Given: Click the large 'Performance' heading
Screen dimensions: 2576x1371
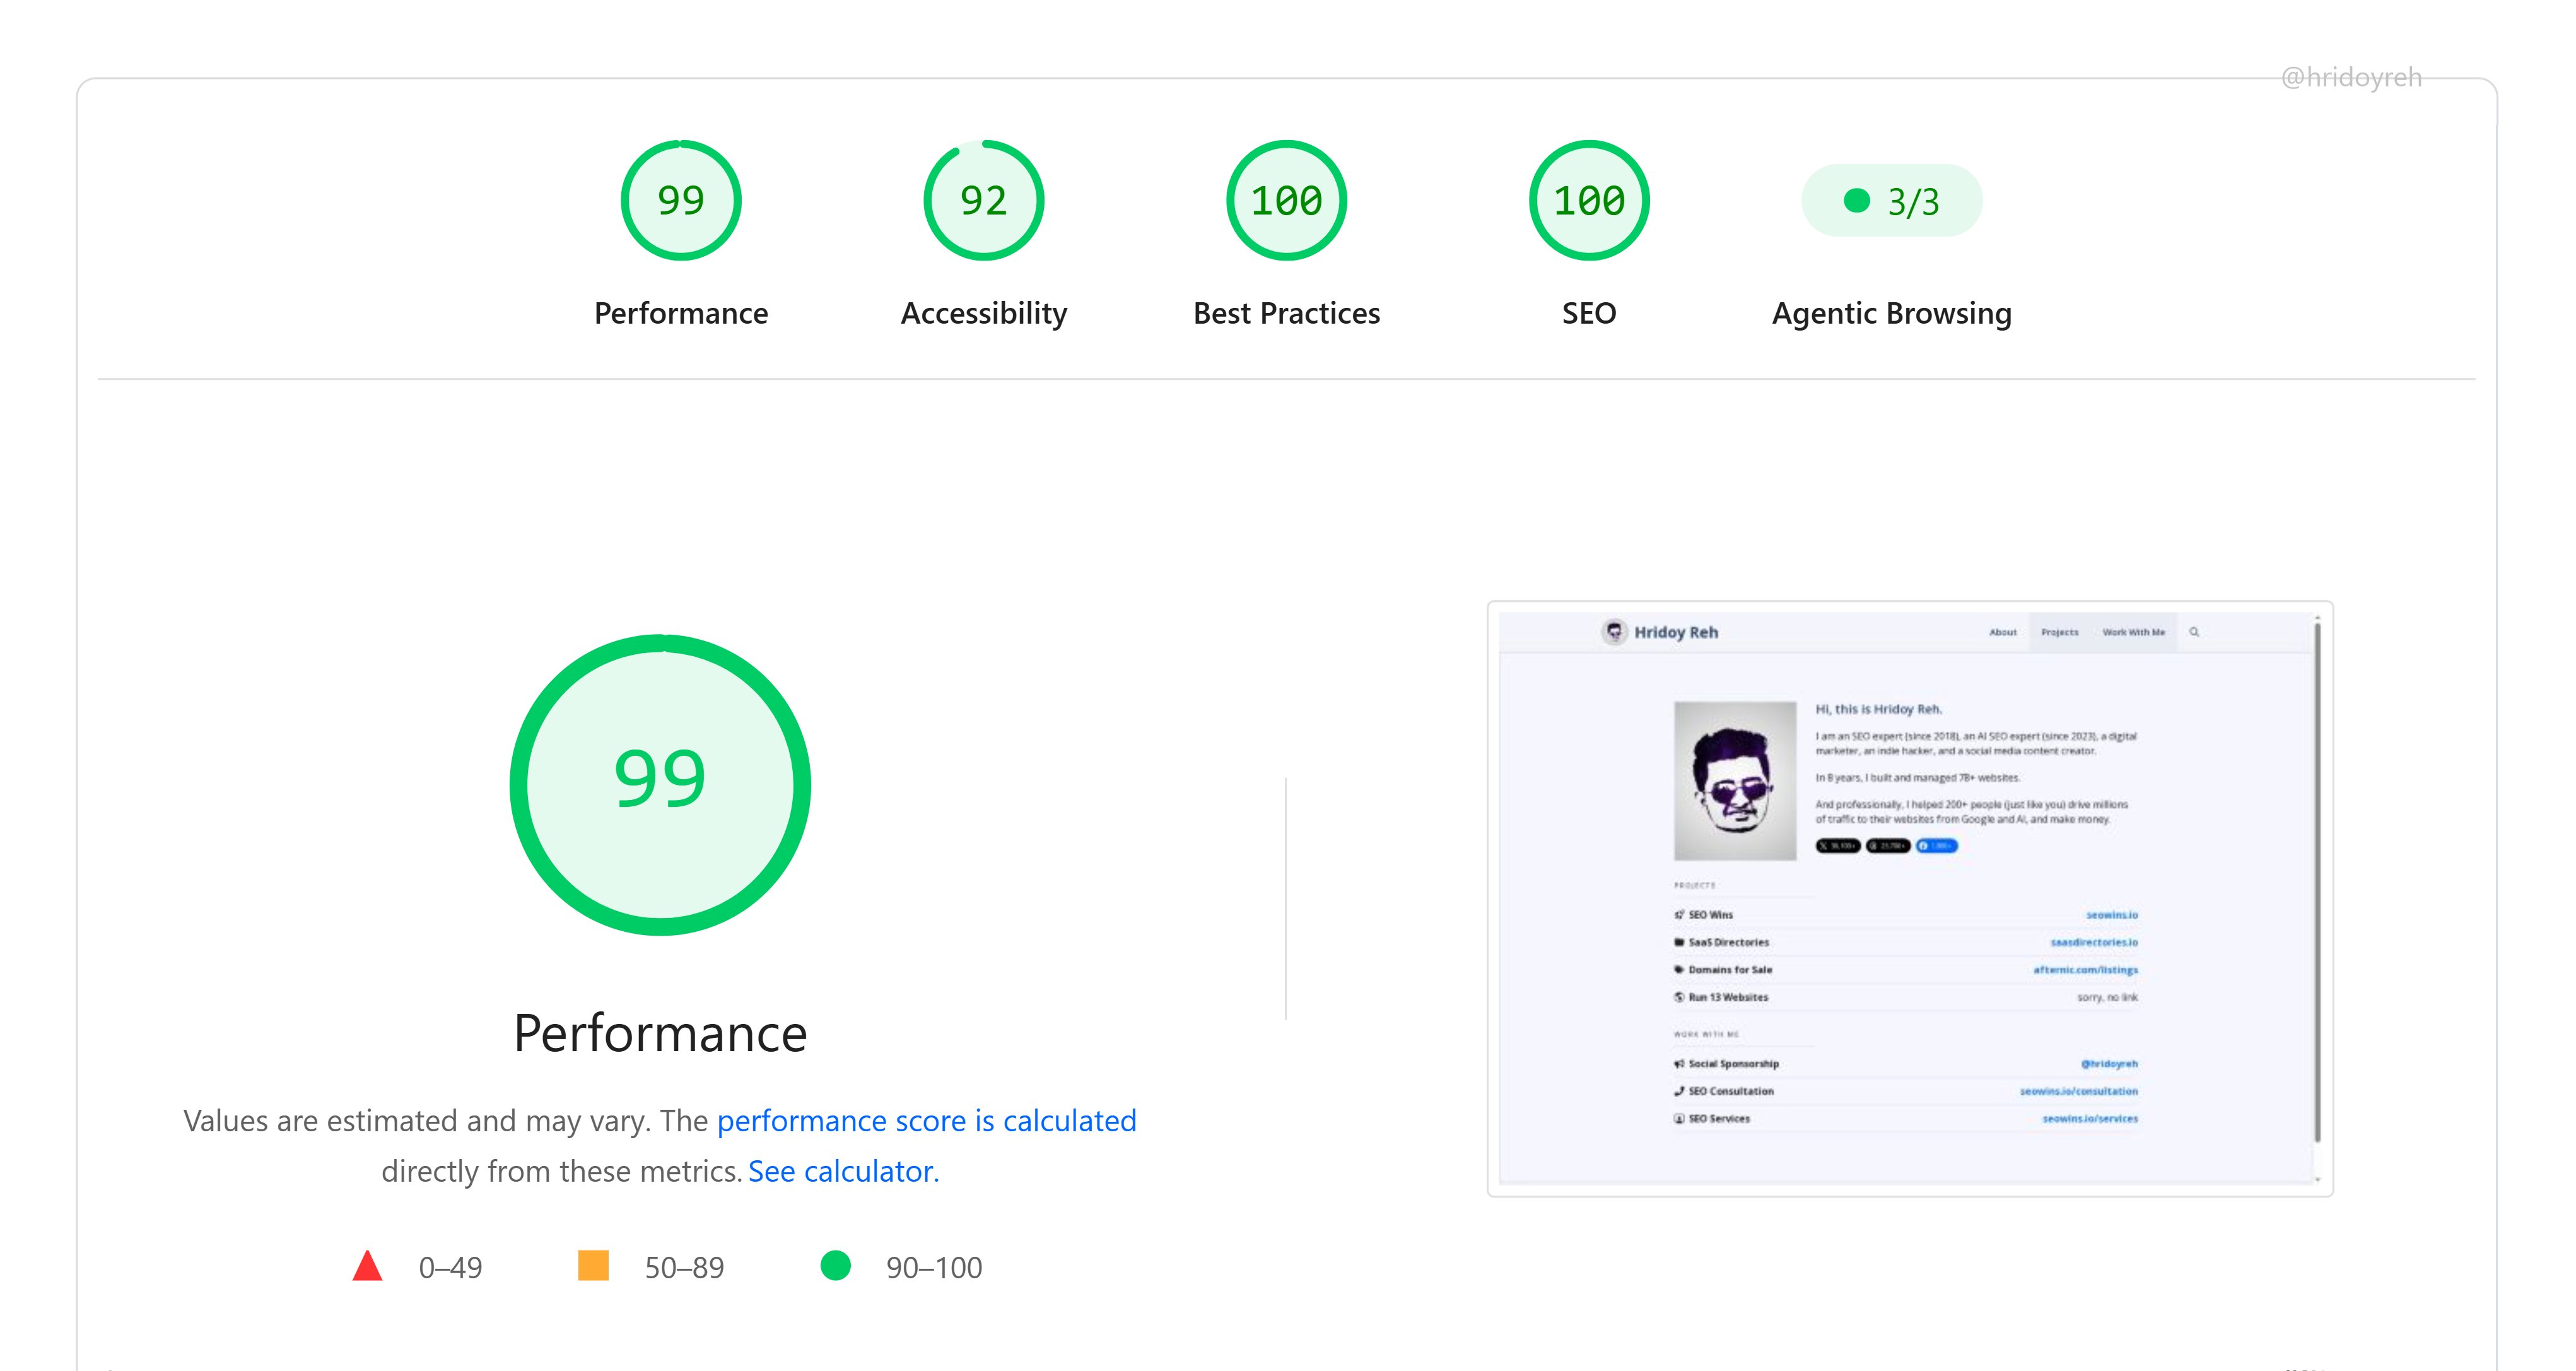Looking at the screenshot, I should click(x=660, y=1033).
